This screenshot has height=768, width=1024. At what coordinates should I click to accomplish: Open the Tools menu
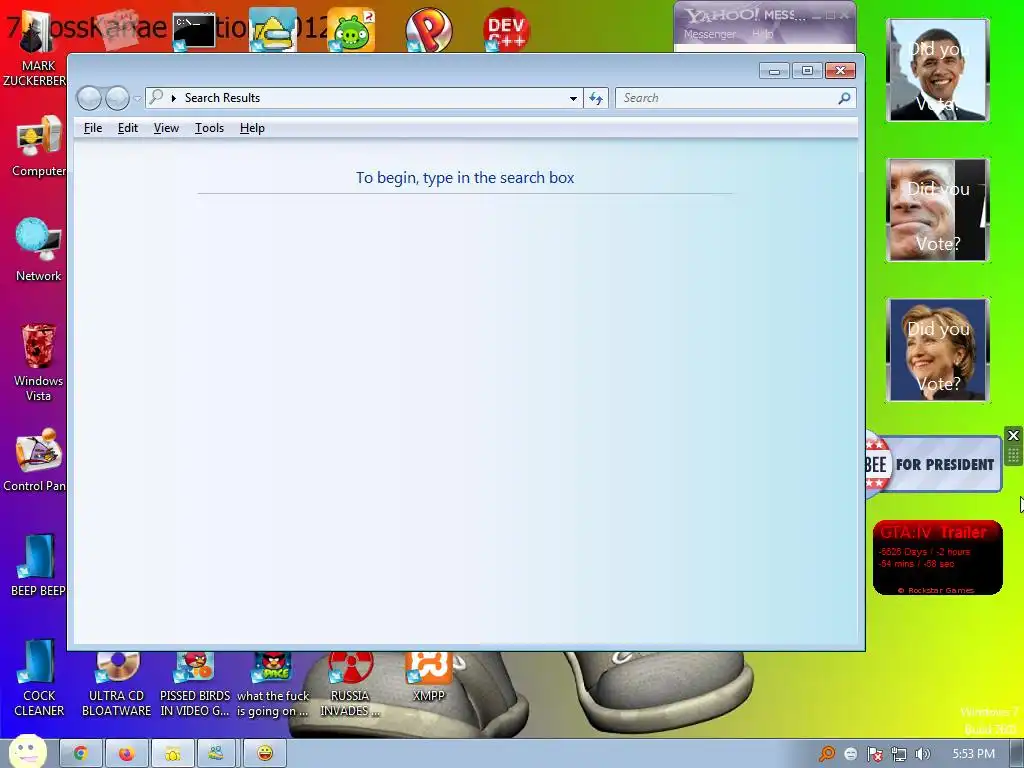(x=209, y=128)
